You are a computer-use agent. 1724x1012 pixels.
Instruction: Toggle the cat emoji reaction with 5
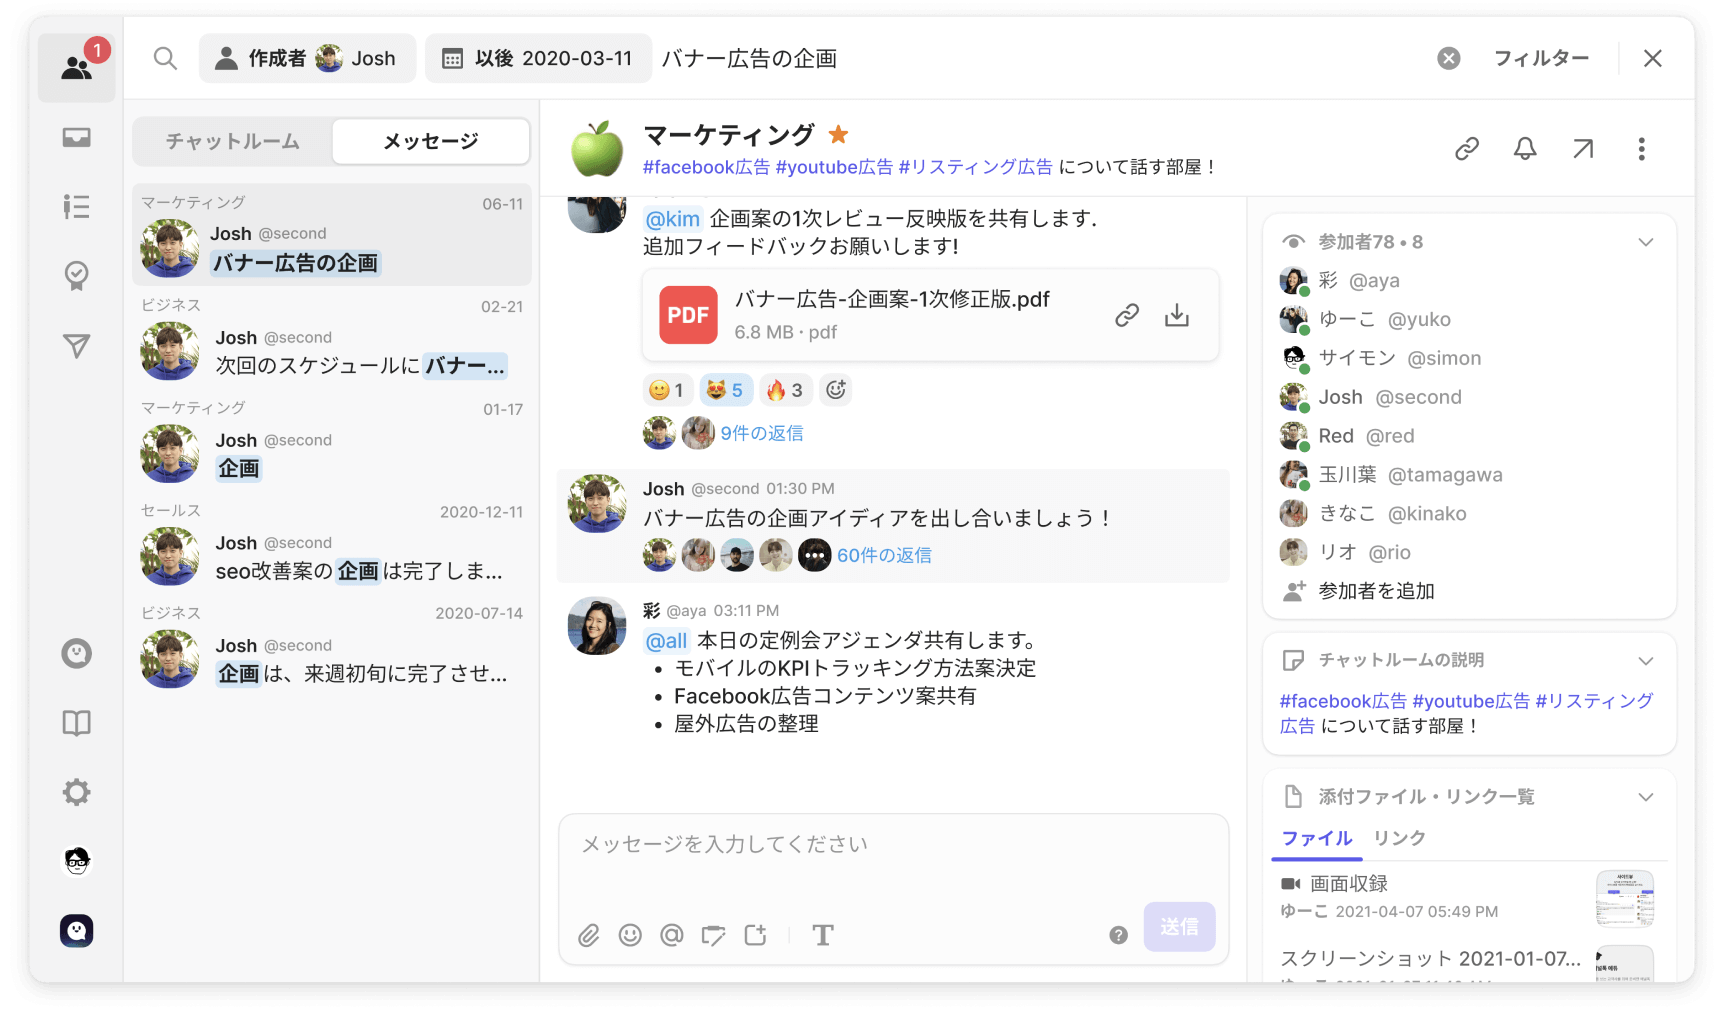726,390
